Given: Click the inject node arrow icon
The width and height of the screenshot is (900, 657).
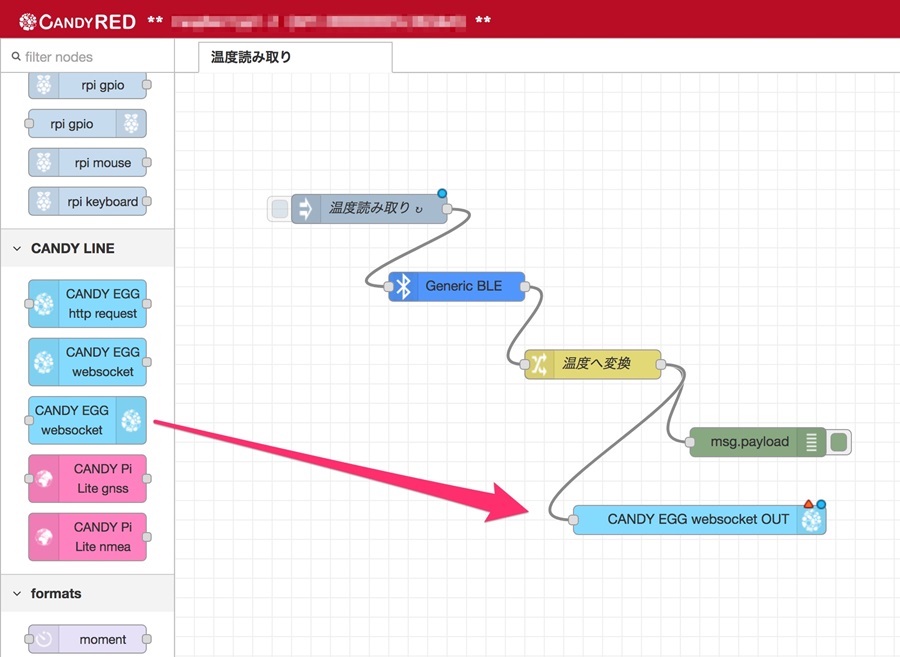Looking at the screenshot, I should coord(305,208).
